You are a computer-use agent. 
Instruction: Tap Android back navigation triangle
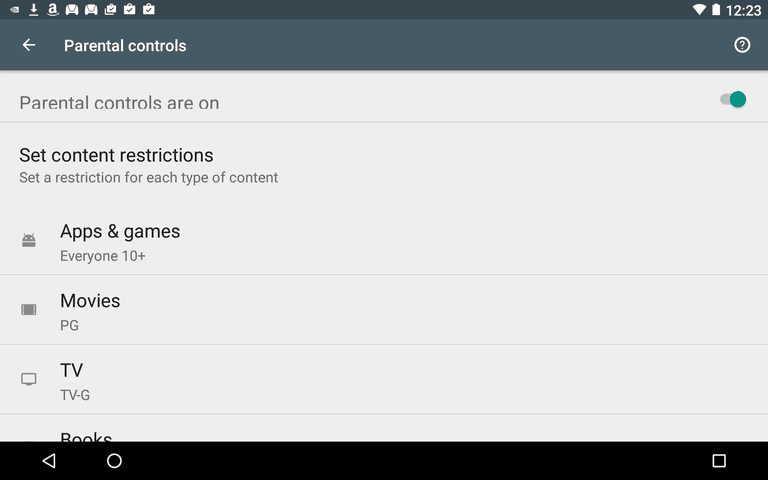pyautogui.click(x=49, y=460)
